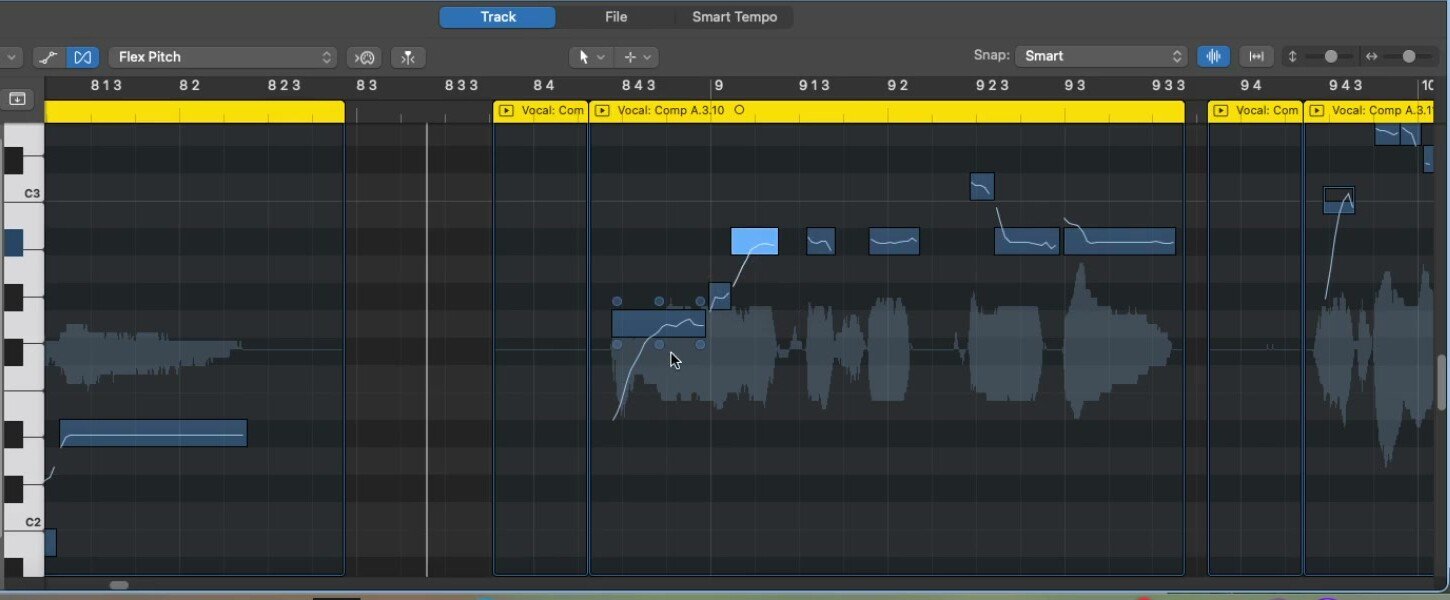The height and width of the screenshot is (600, 1450).
Task: Open the Snap Smart dropdown
Action: 1101,56
